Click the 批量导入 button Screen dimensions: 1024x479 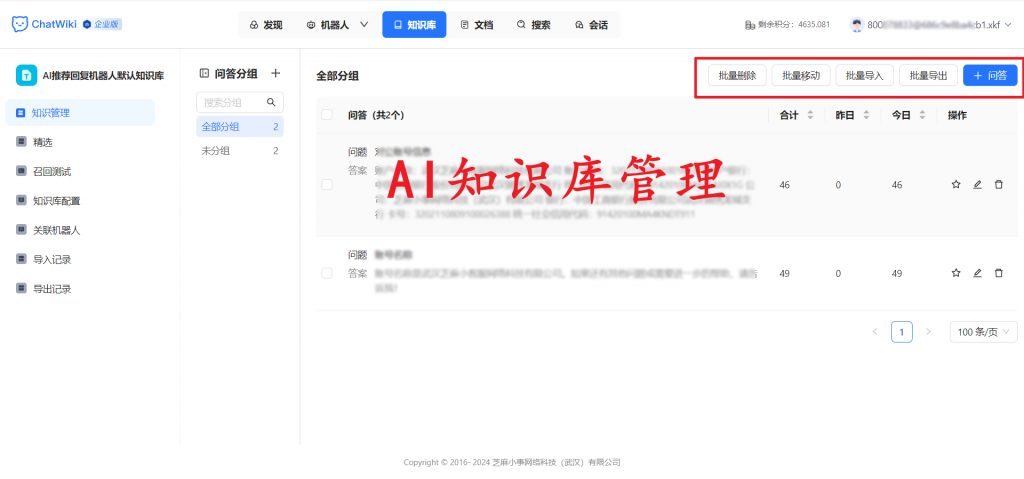[864, 75]
